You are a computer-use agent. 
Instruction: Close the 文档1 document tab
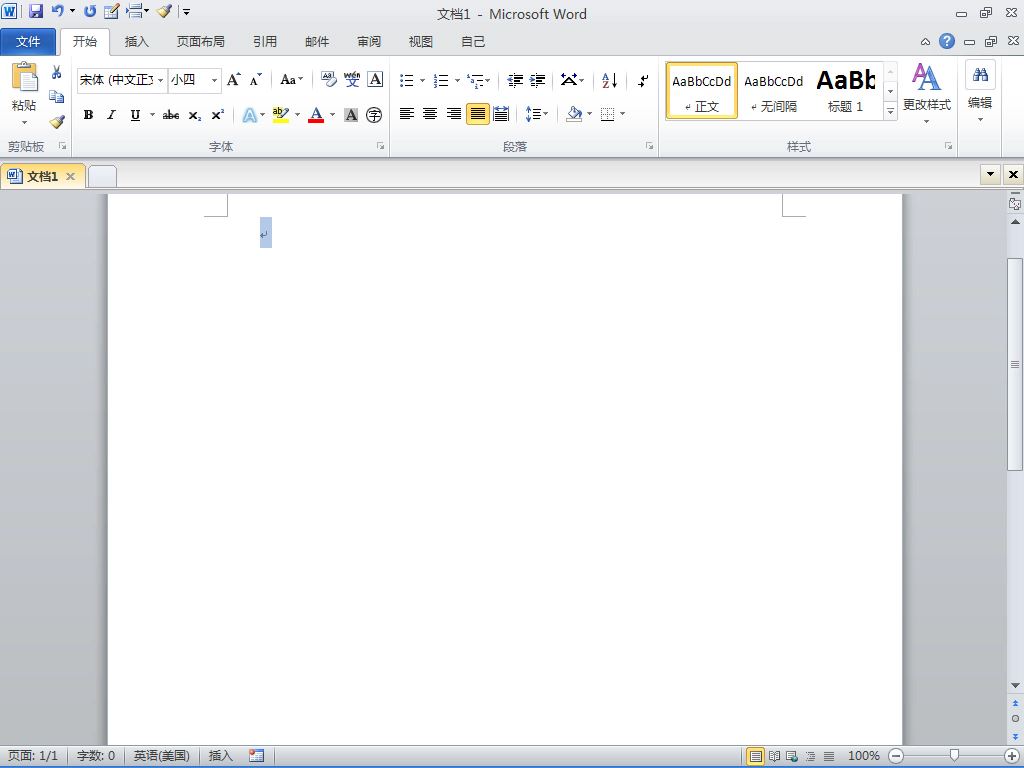[x=71, y=176]
